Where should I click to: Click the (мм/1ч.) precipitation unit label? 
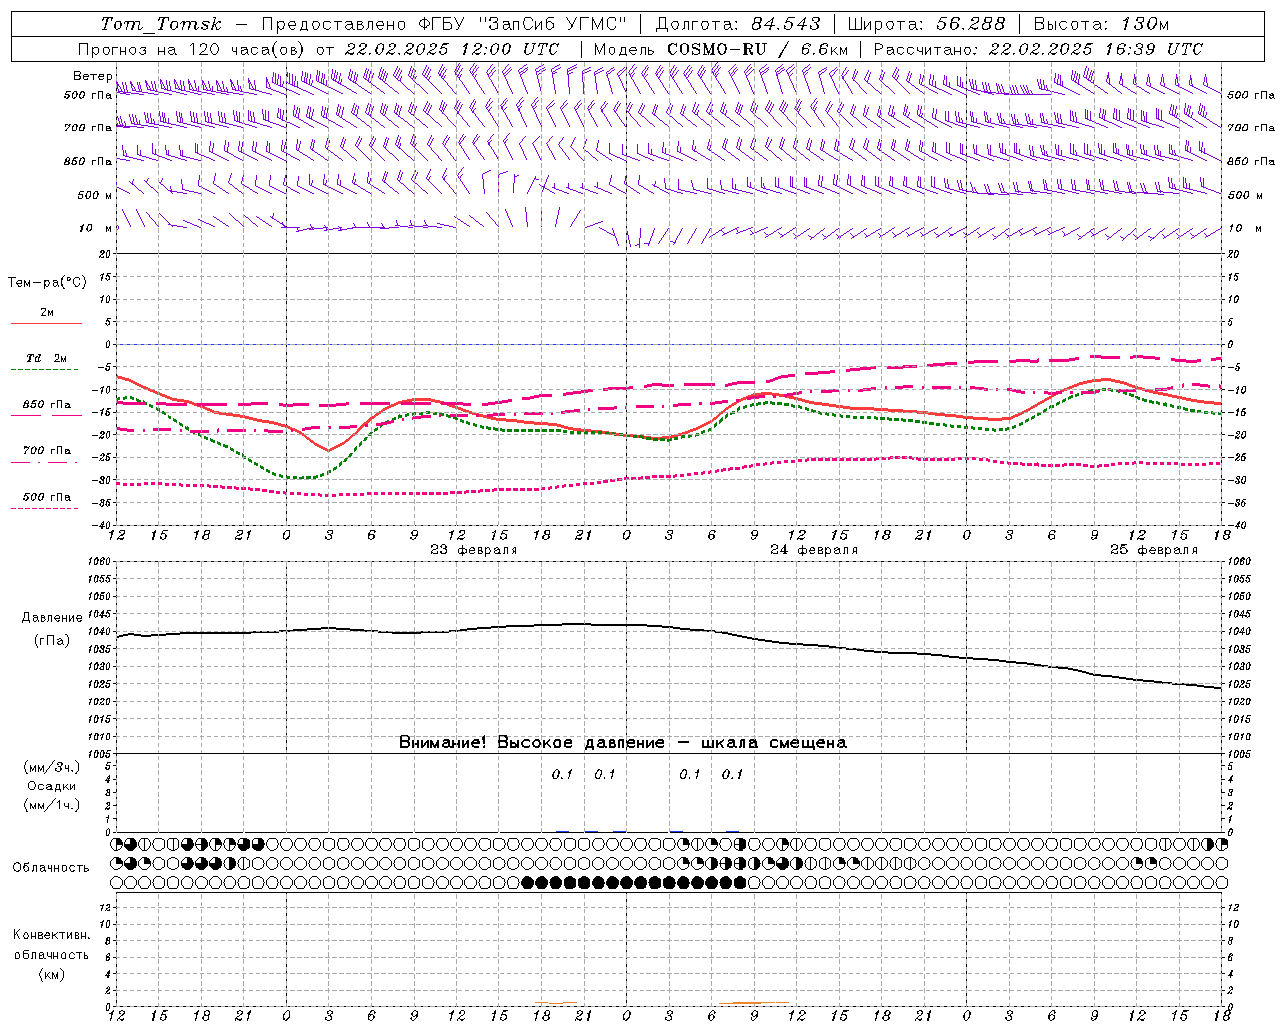point(52,805)
